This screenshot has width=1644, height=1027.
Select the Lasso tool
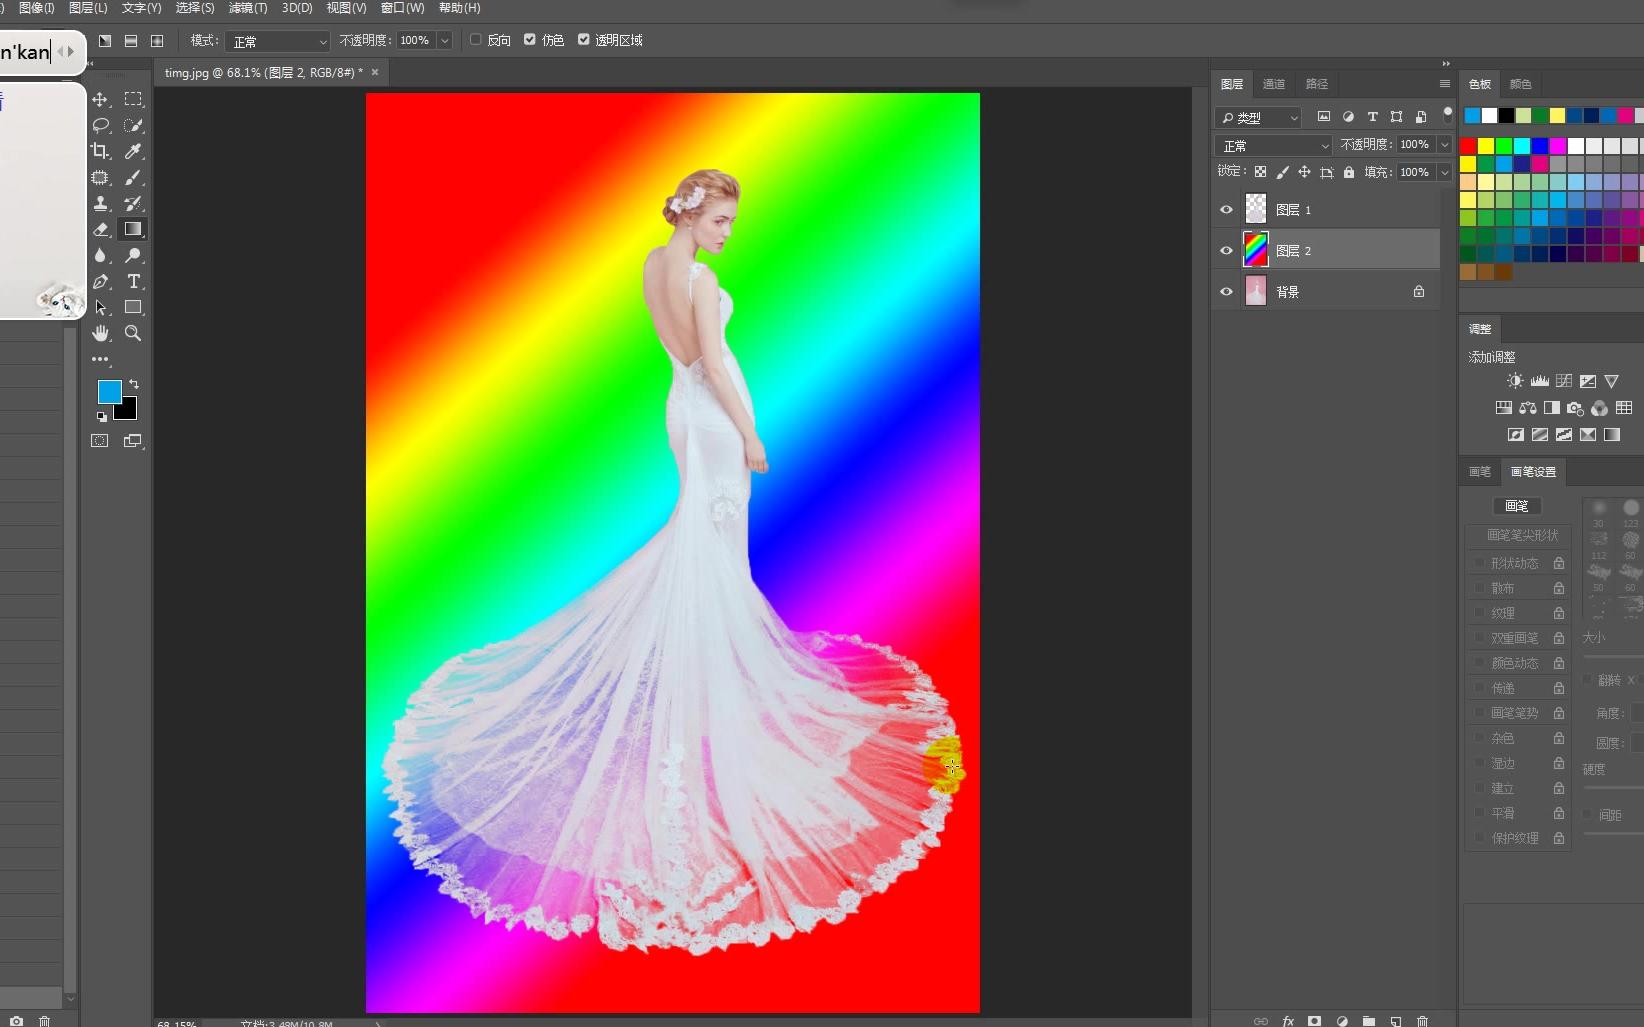pyautogui.click(x=100, y=125)
